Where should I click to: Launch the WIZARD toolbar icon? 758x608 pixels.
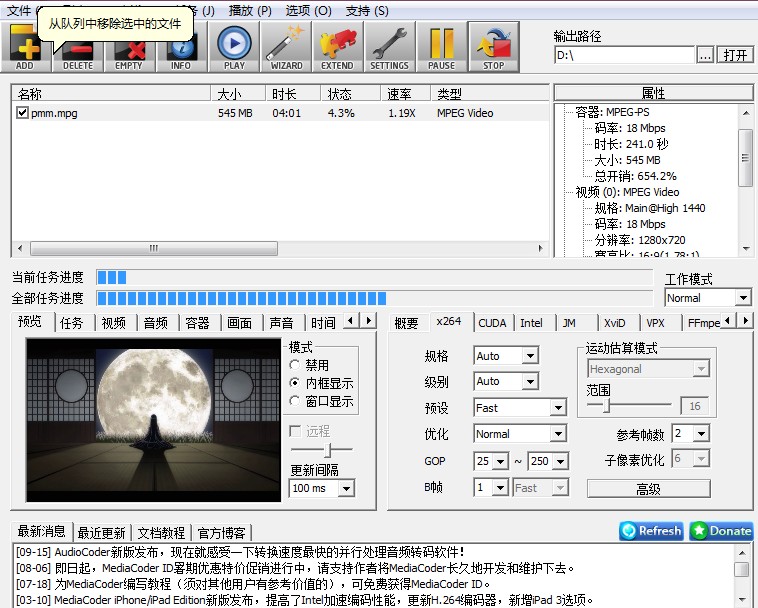point(286,47)
